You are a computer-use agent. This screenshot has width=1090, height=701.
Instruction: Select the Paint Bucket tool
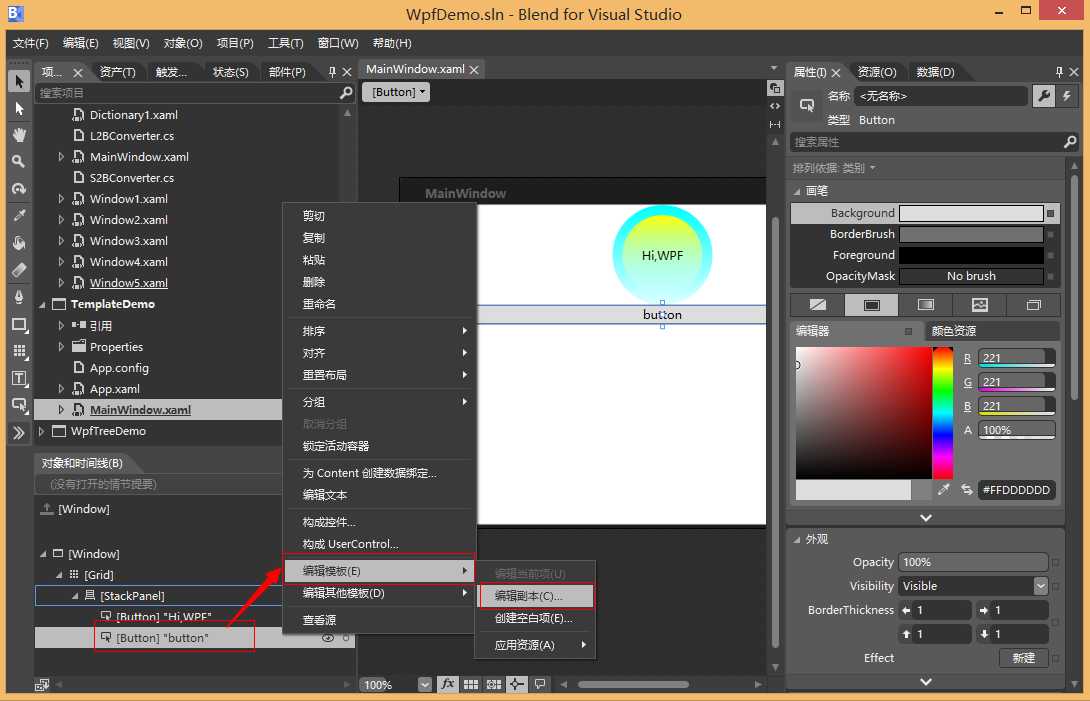pos(19,243)
